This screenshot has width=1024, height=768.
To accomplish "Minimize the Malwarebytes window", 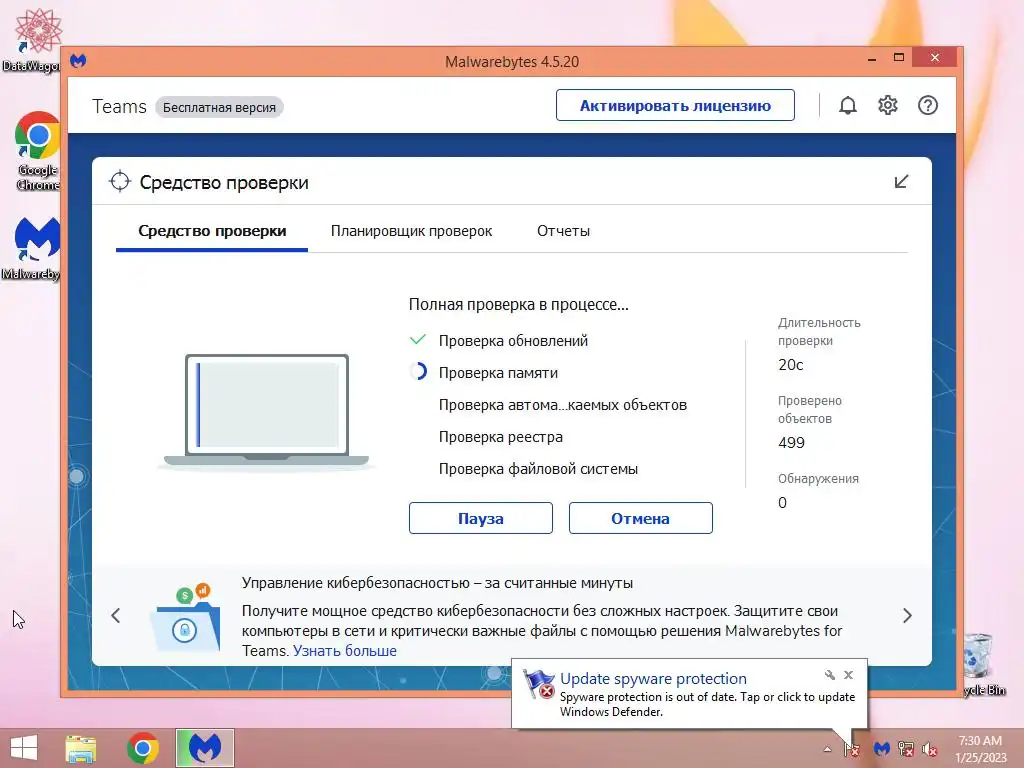I will point(872,58).
